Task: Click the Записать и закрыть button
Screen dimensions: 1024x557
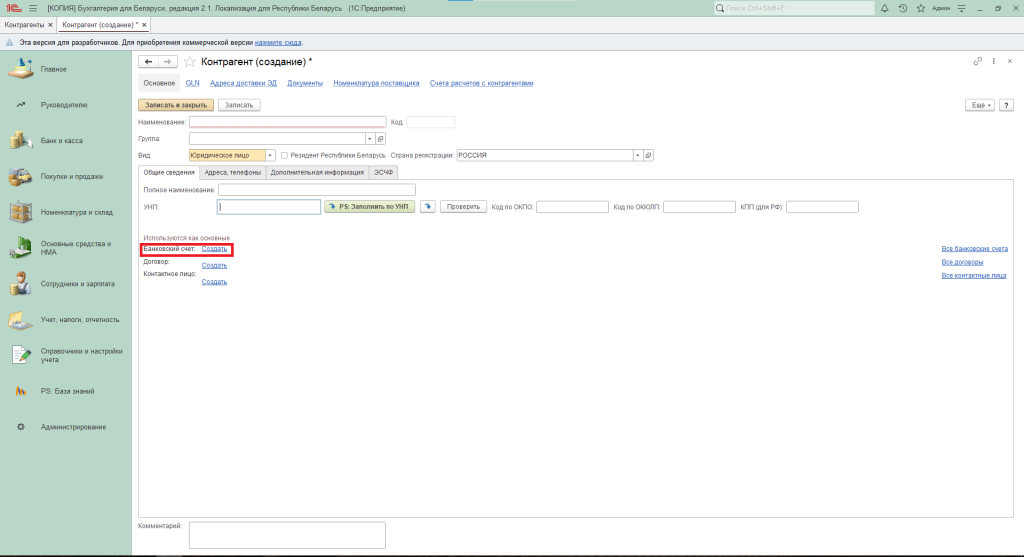Action: pos(175,105)
